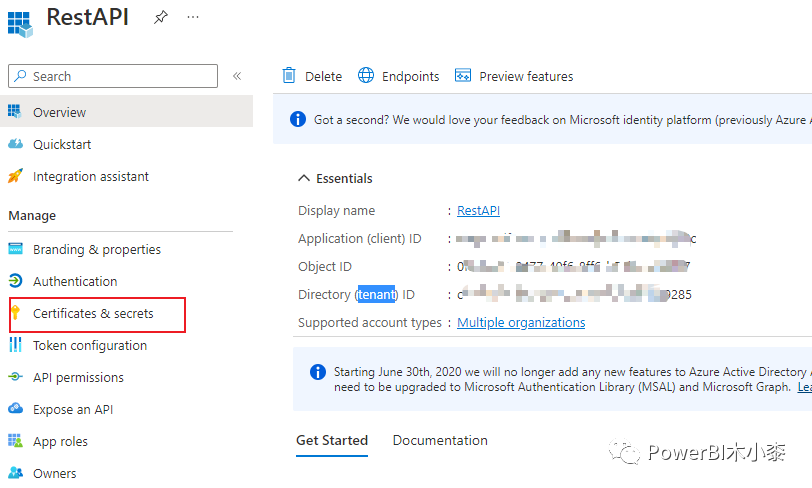Open the Endpoints panel

(399, 76)
